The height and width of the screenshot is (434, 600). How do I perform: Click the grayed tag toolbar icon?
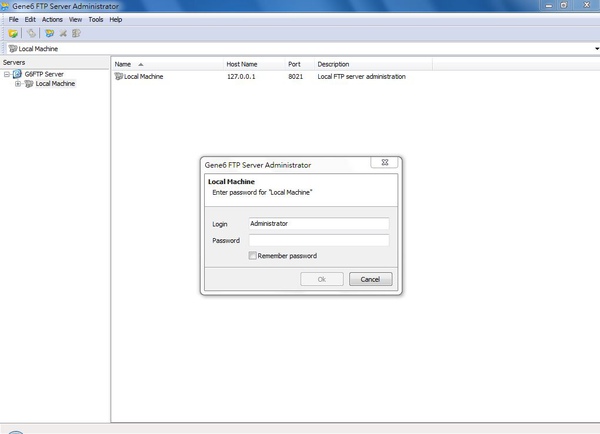tap(31, 34)
